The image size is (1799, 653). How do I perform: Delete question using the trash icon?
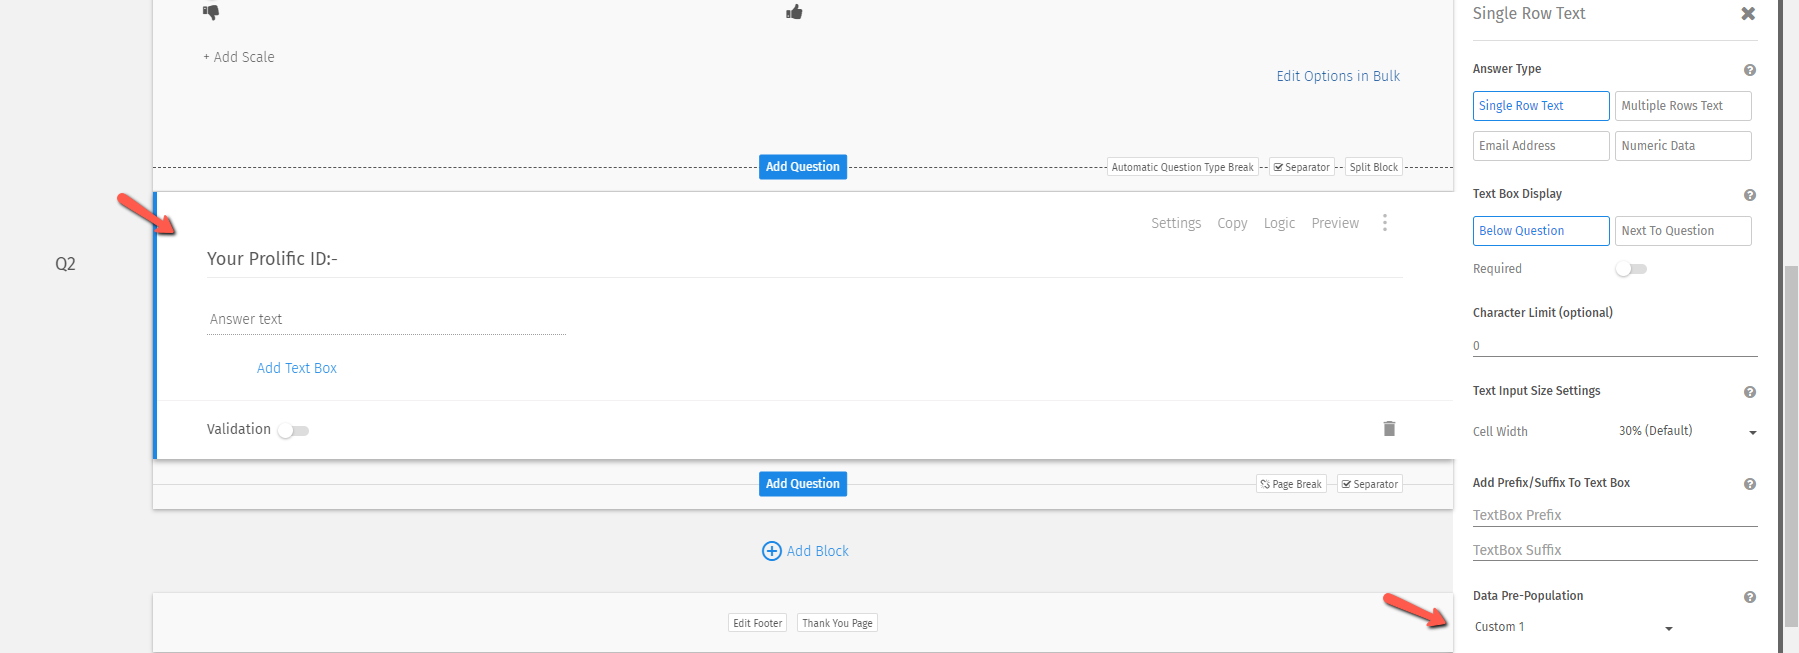[x=1389, y=429]
